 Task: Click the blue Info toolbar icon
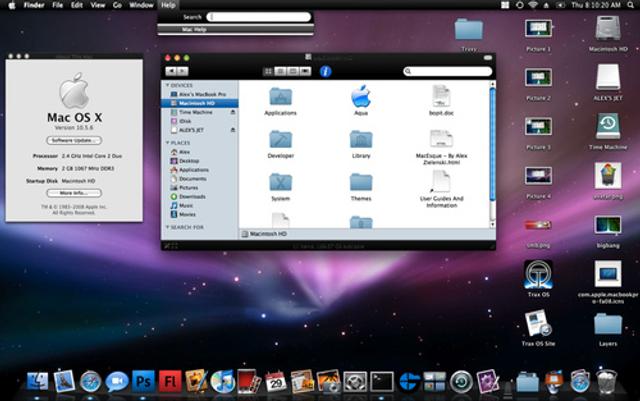(x=325, y=71)
